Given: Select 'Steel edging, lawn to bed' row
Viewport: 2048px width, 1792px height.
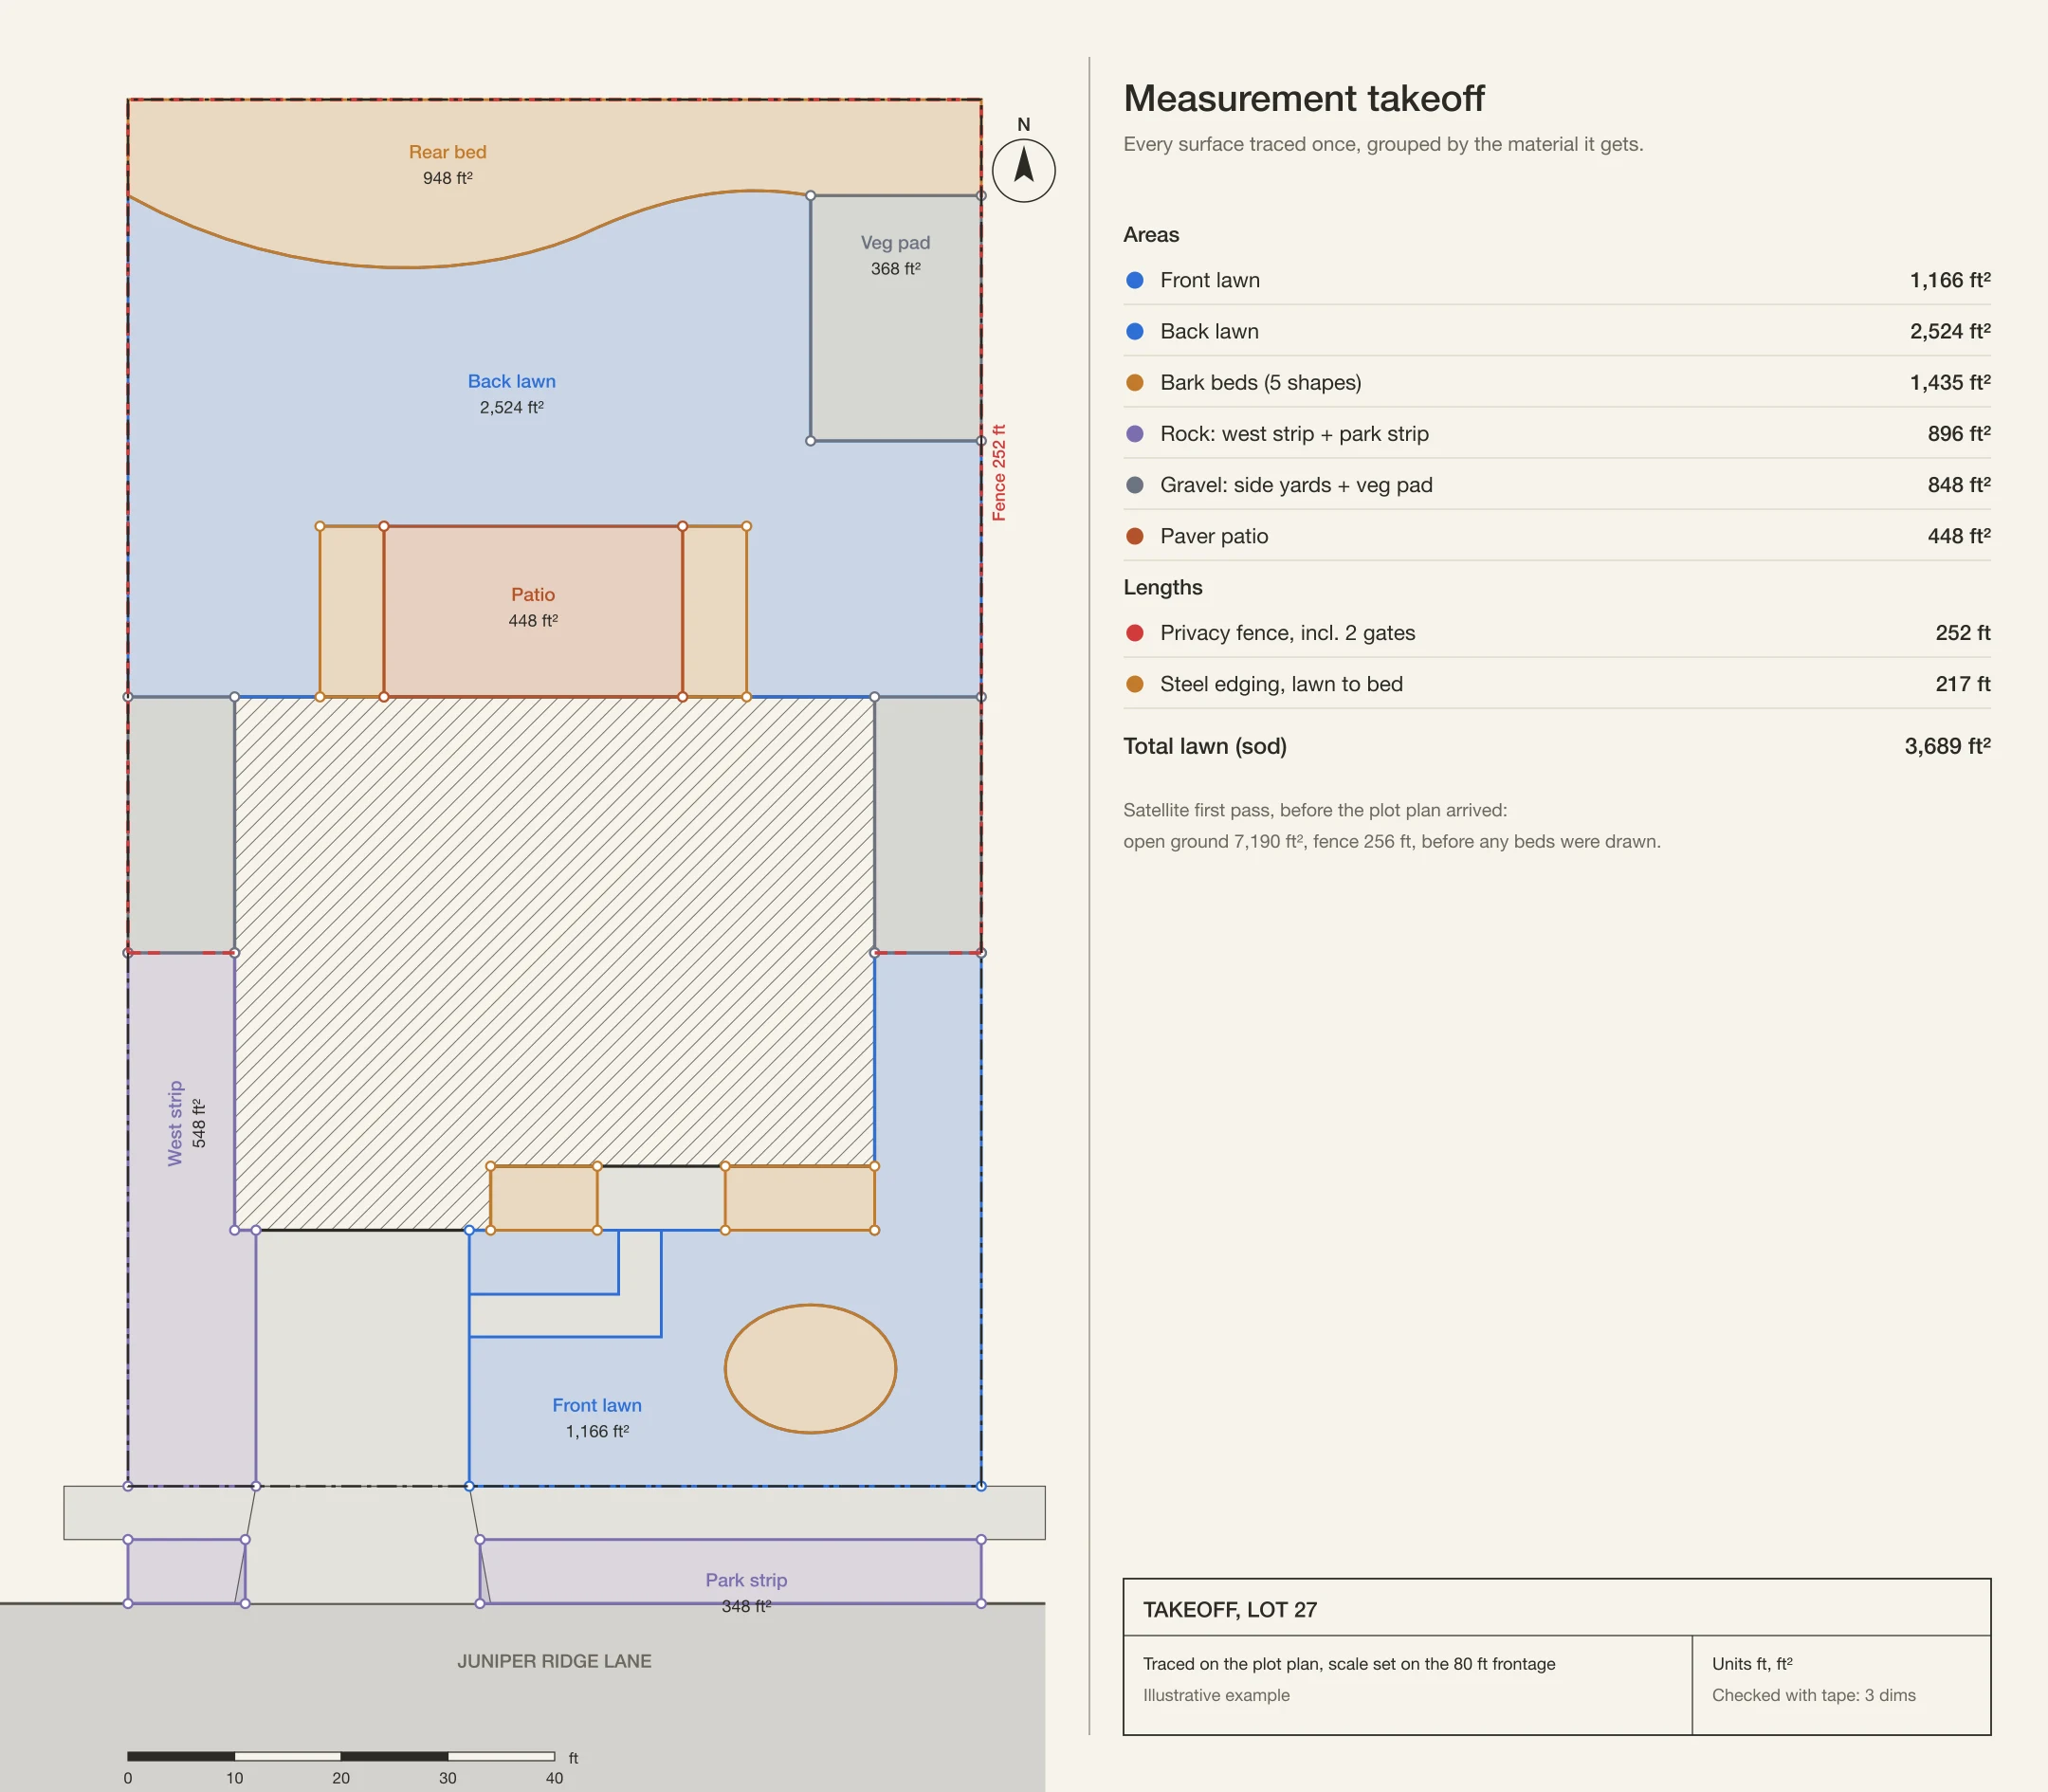Looking at the screenshot, I should coord(1557,684).
